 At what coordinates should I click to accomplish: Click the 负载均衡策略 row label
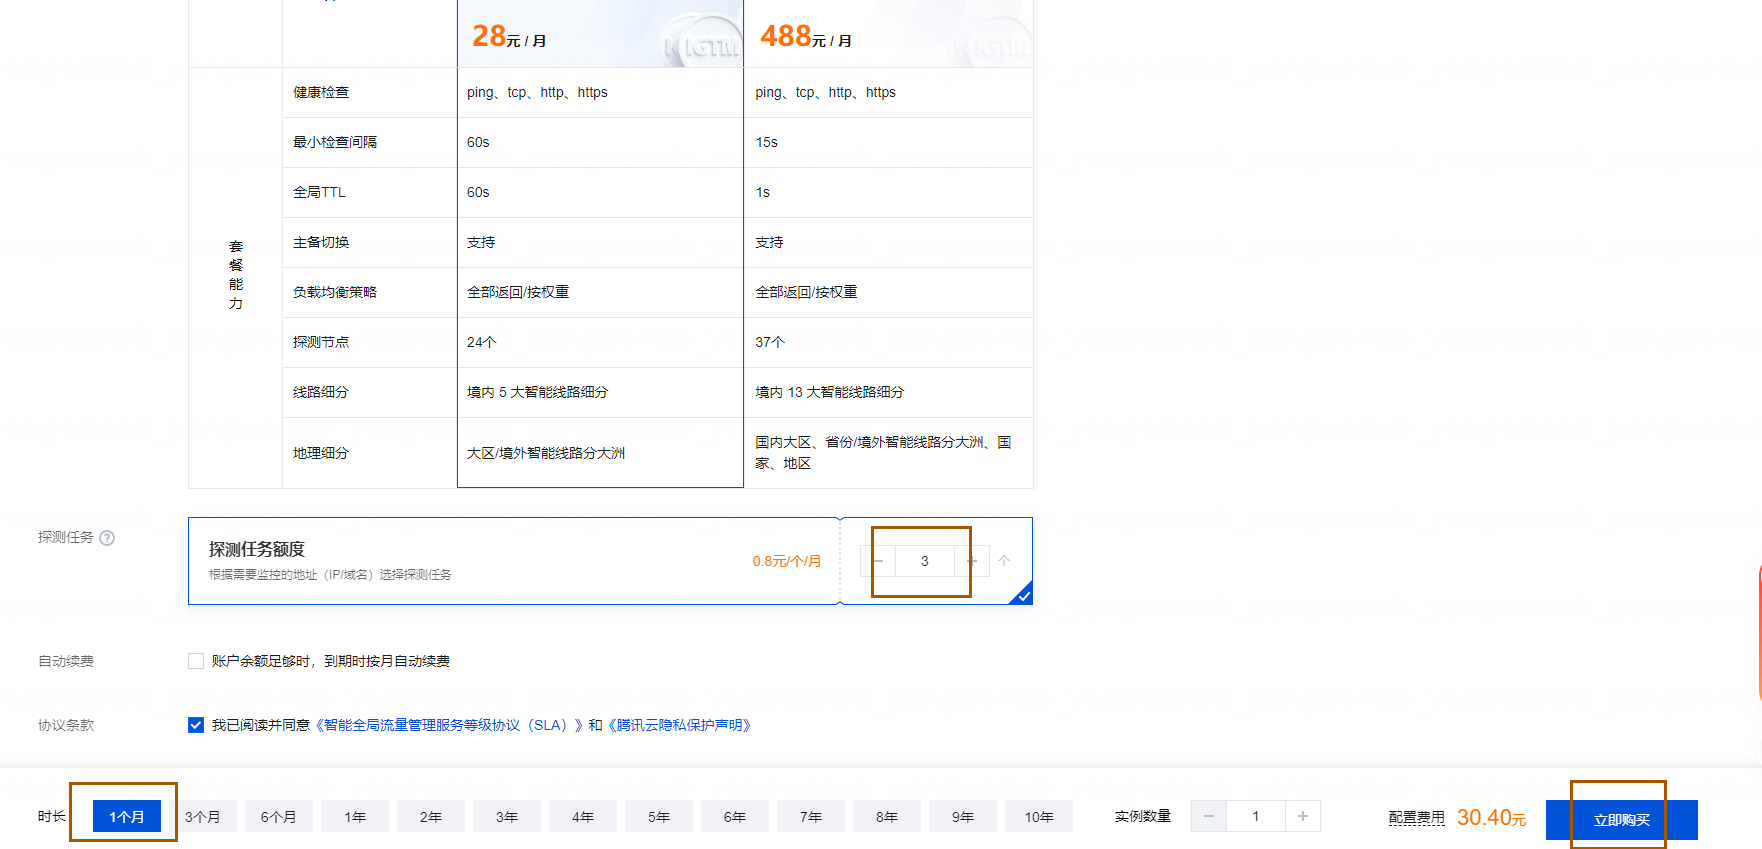coord(335,292)
